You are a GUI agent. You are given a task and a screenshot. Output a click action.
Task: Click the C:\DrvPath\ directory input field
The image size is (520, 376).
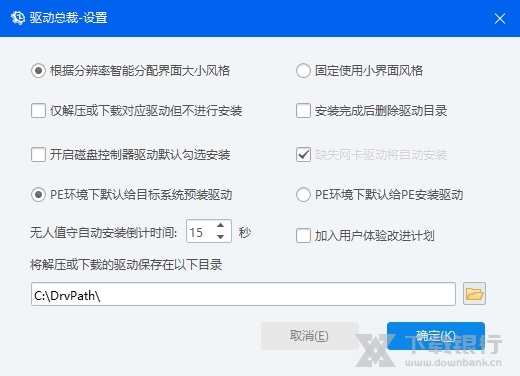[243, 294]
